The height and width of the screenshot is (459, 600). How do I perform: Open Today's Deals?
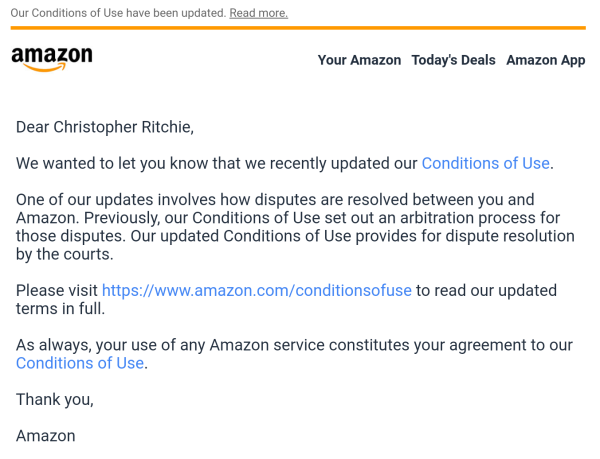point(453,60)
